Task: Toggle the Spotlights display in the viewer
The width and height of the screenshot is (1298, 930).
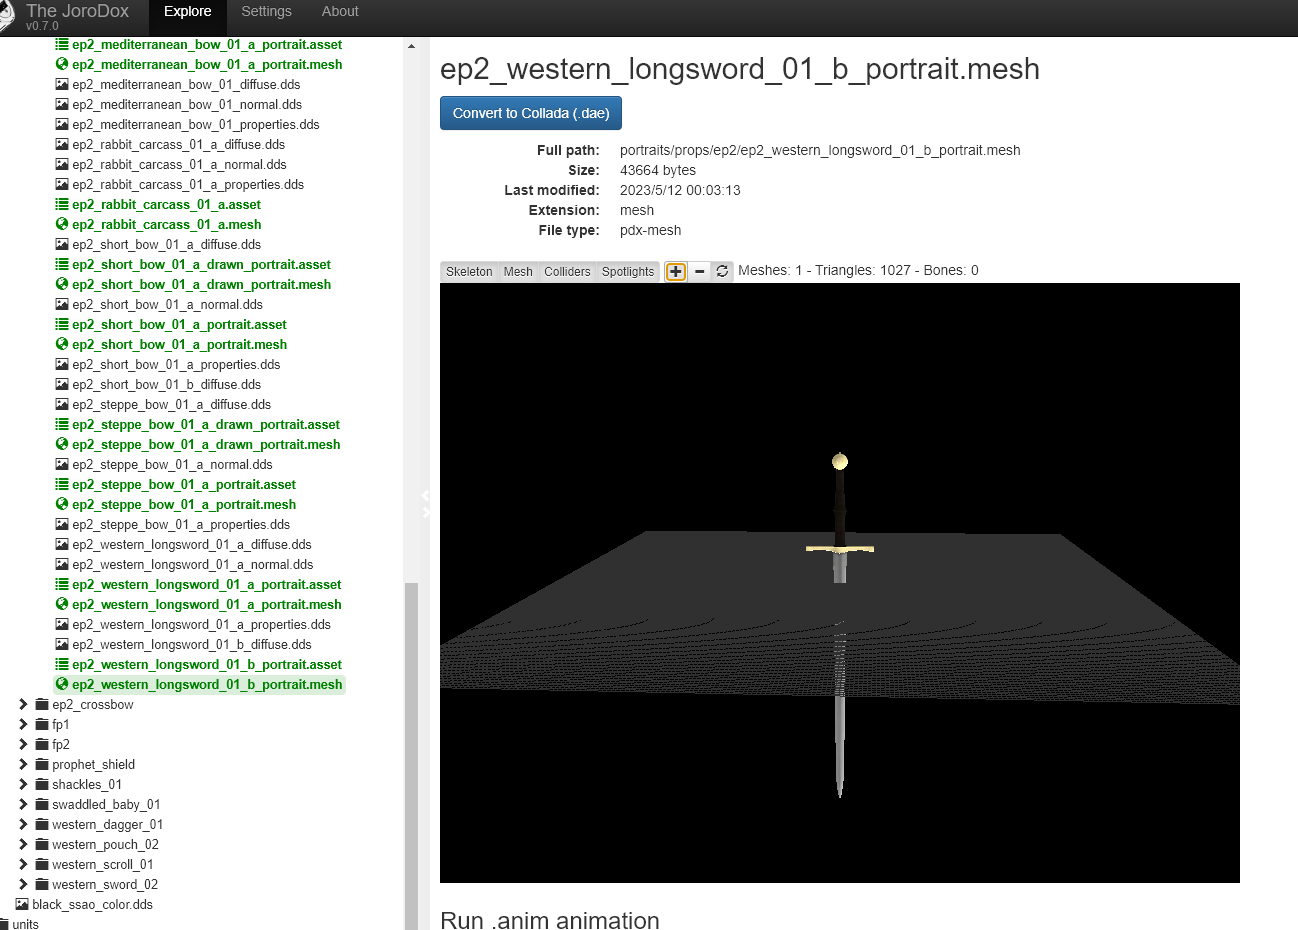Action: 627,271
